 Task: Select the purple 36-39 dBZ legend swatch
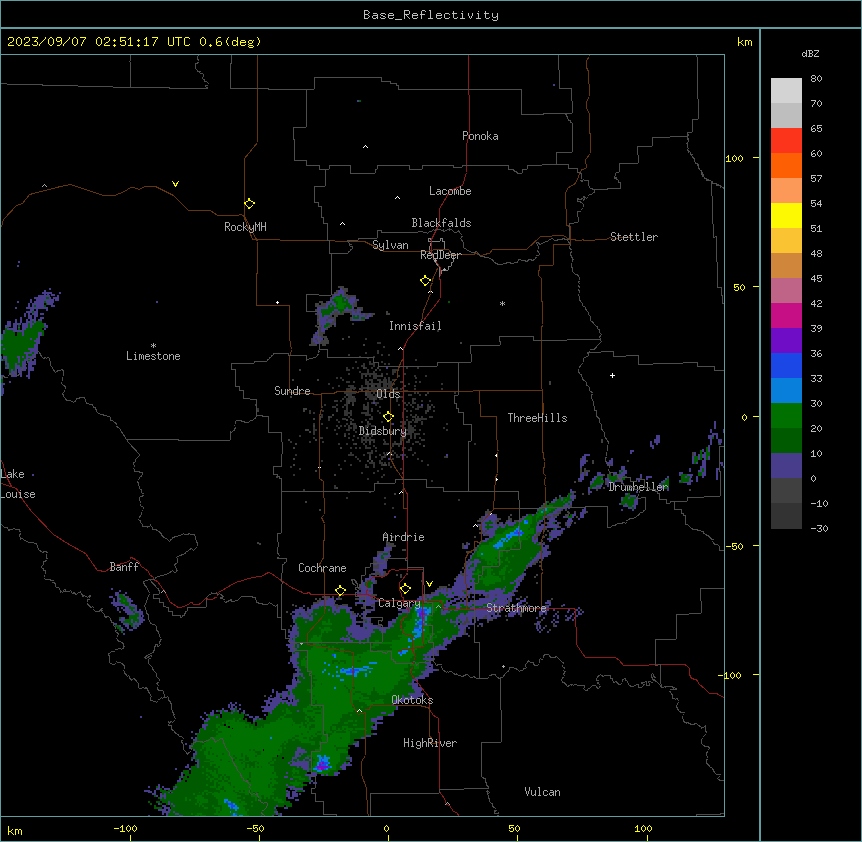click(x=786, y=341)
